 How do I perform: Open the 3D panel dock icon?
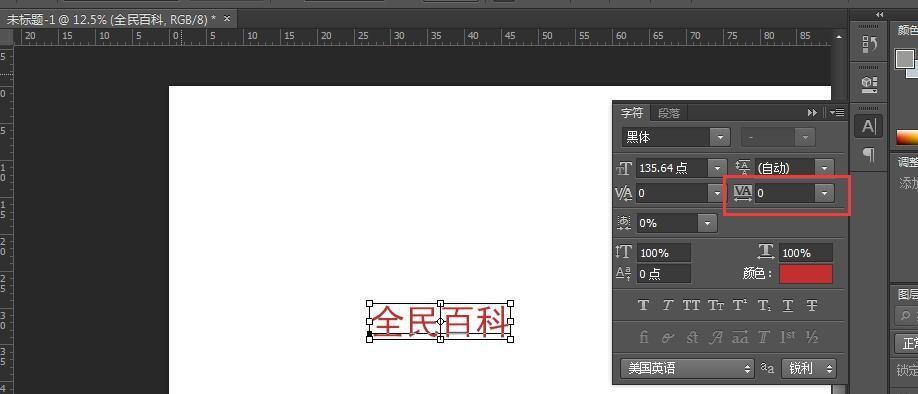(869, 85)
